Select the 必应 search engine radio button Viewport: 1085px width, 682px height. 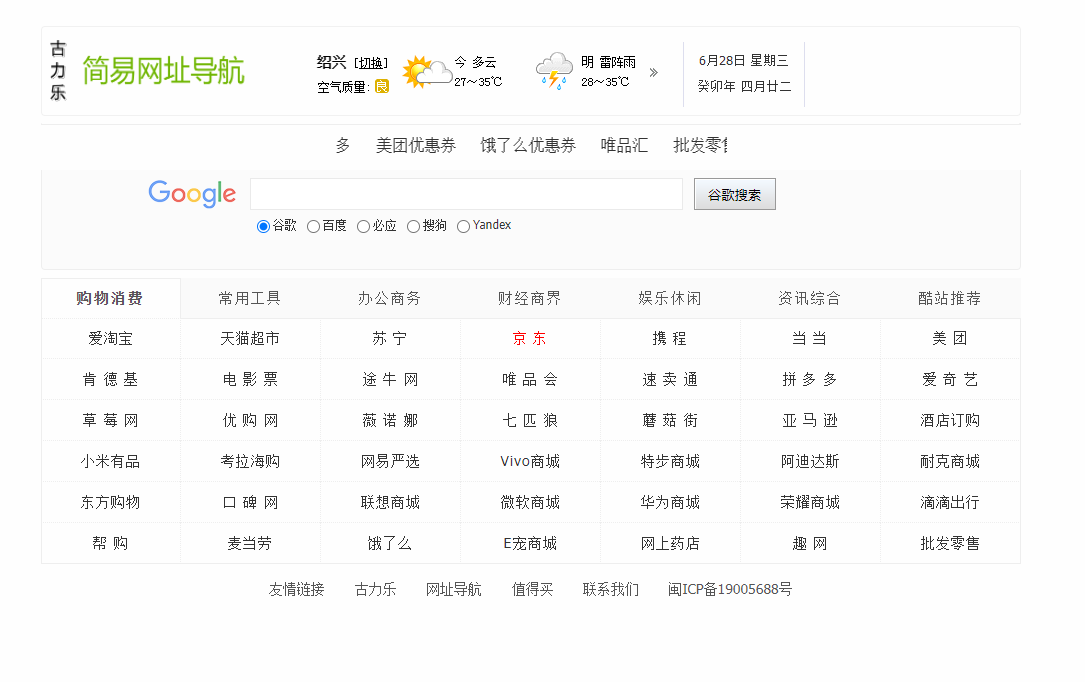363,226
